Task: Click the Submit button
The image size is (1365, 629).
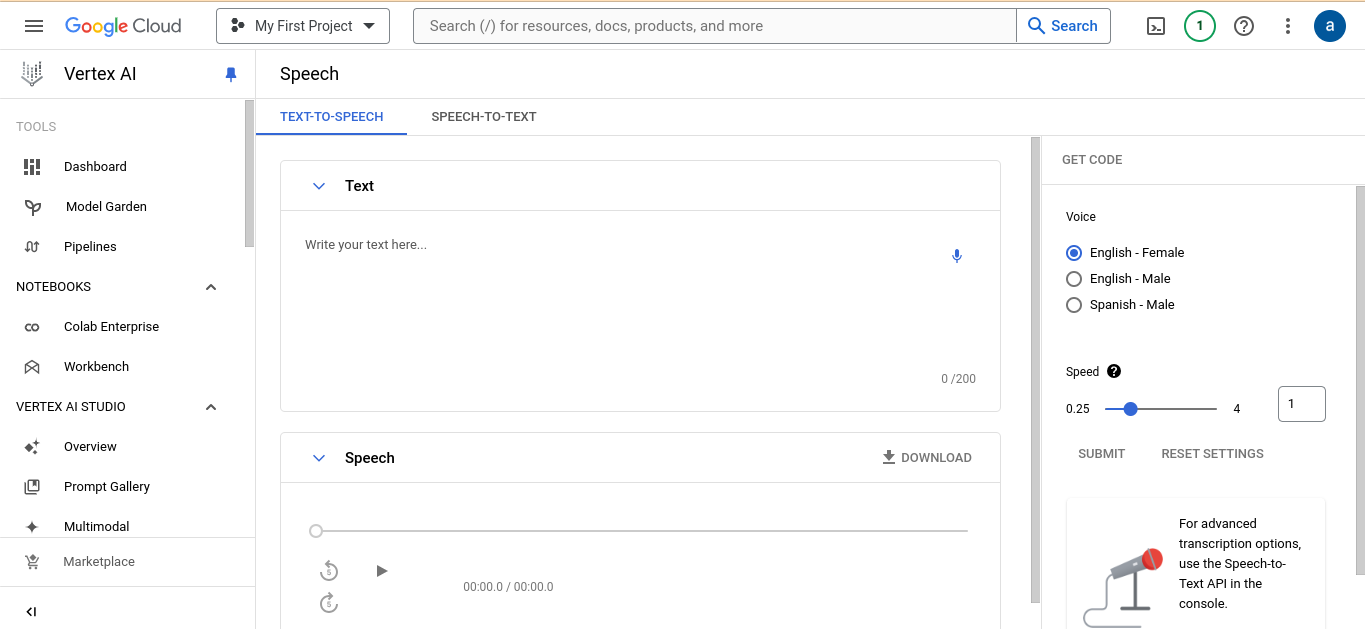Action: pyautogui.click(x=1102, y=454)
